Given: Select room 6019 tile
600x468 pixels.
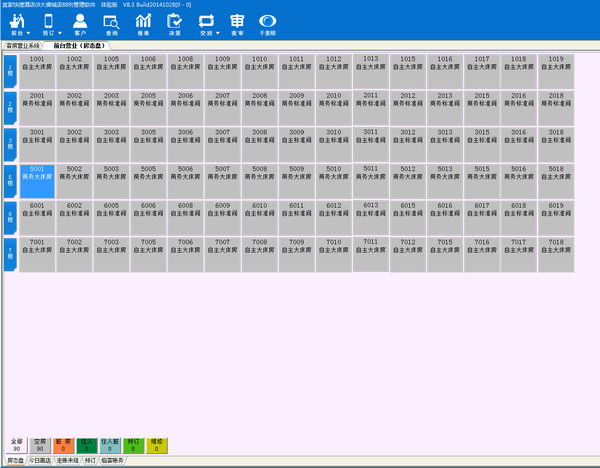Looking at the screenshot, I should coord(556,218).
